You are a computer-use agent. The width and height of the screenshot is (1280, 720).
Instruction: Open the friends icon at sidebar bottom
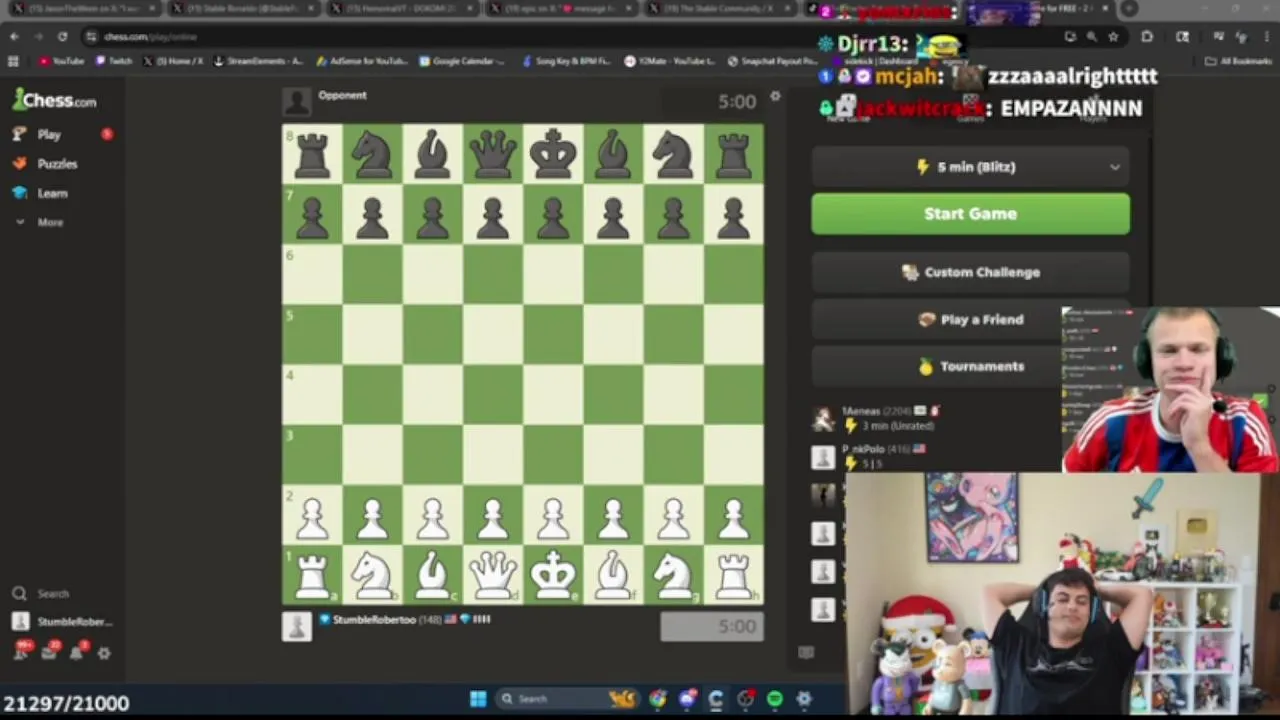(20, 653)
